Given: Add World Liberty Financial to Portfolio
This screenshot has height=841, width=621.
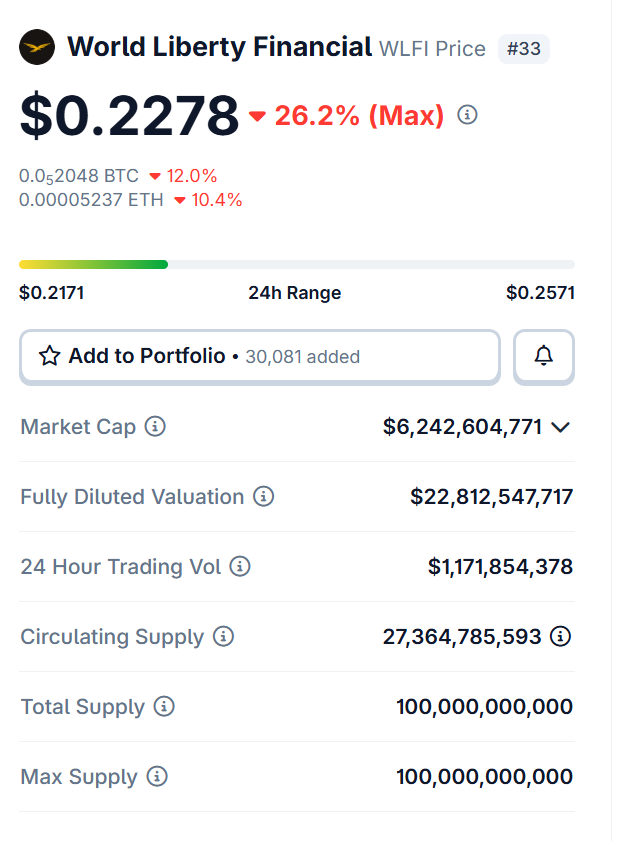Looking at the screenshot, I should (260, 357).
